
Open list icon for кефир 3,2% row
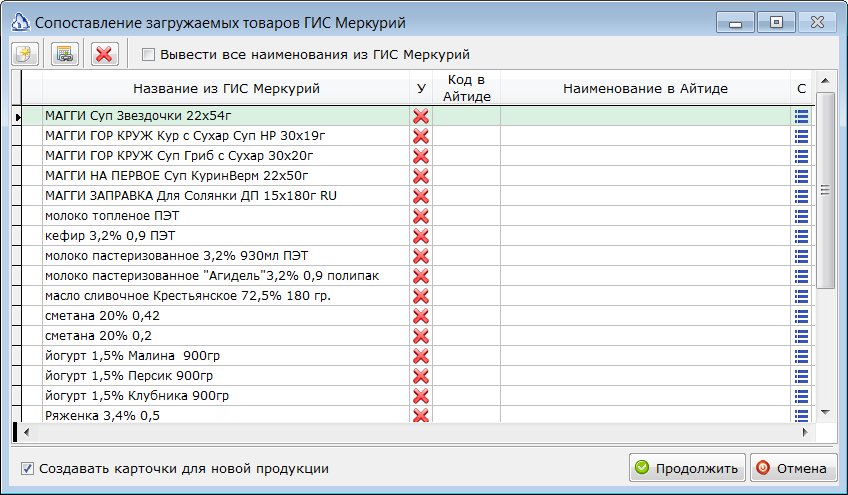point(801,236)
